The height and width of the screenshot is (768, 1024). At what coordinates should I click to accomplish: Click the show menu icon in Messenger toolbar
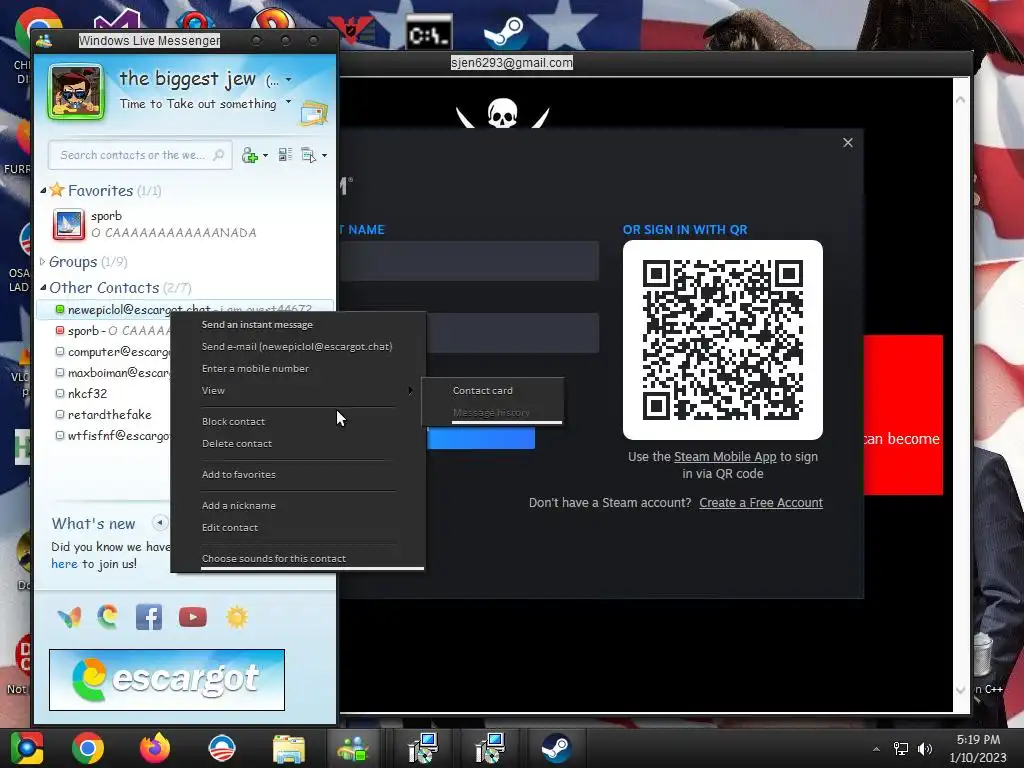308,155
